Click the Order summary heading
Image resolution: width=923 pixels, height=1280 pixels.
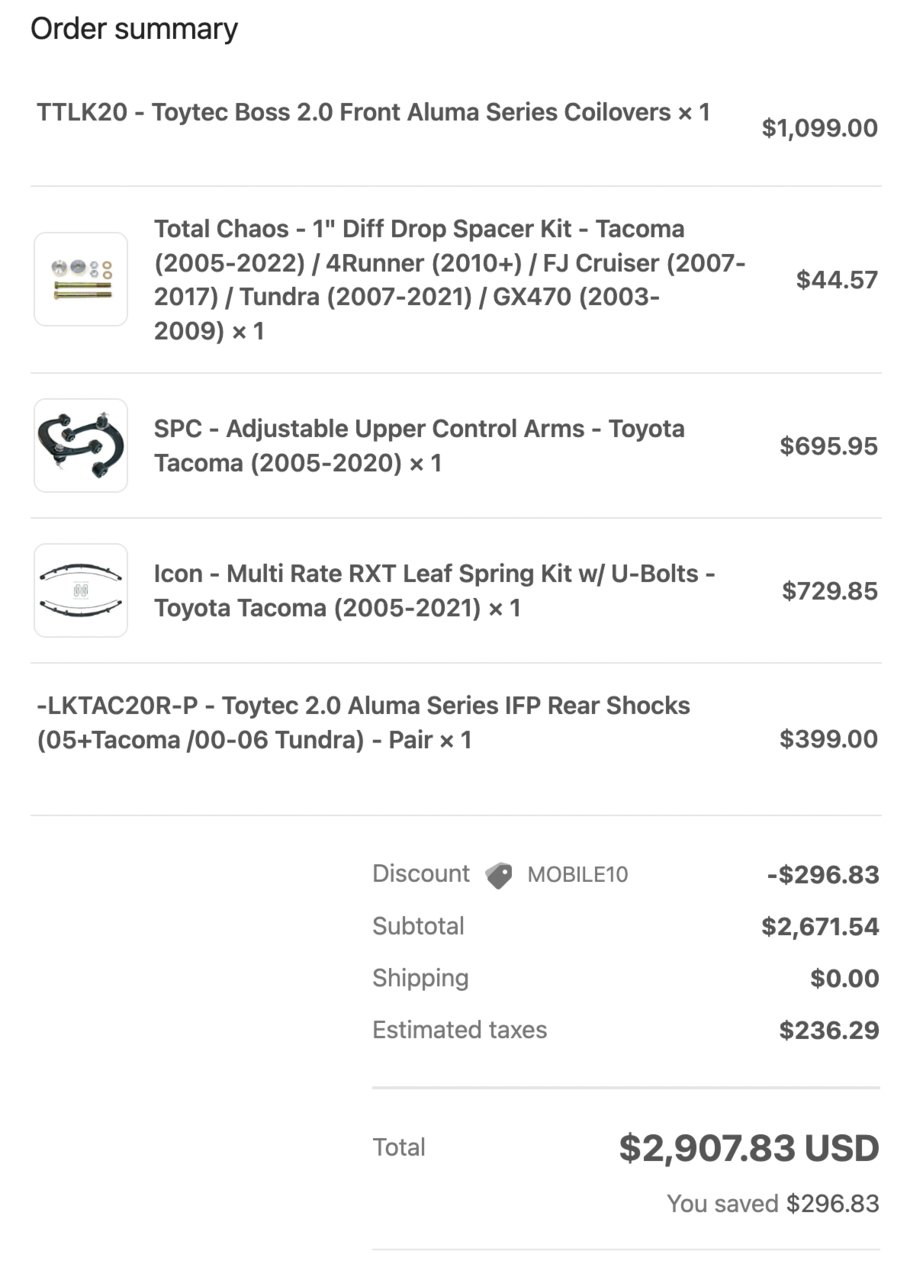coord(134,29)
